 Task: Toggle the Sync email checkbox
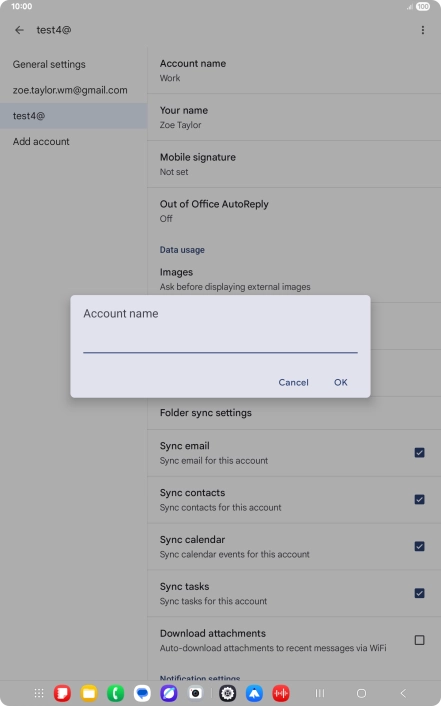419,453
